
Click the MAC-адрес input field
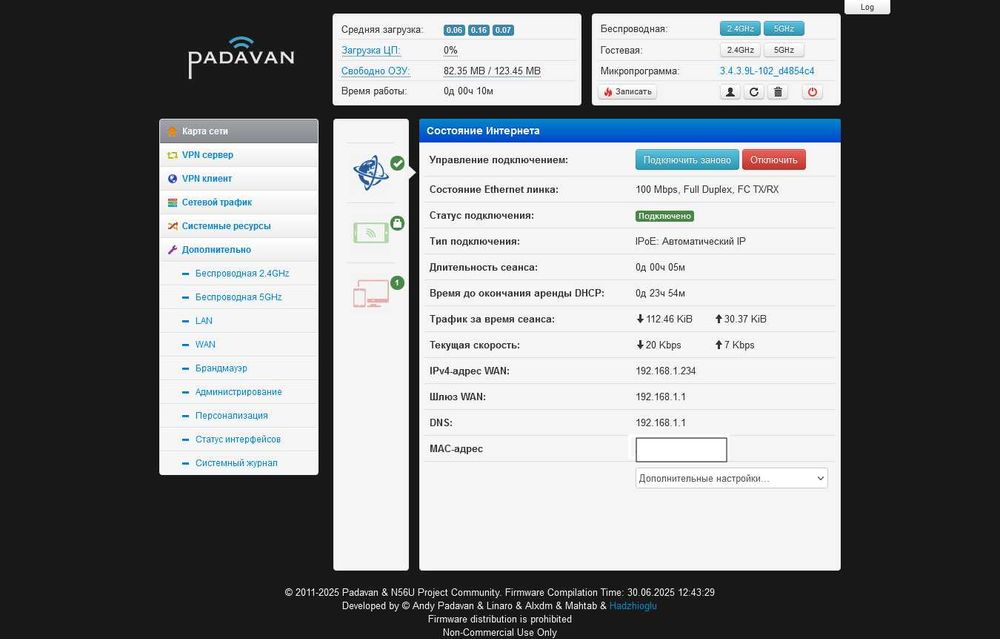(681, 450)
